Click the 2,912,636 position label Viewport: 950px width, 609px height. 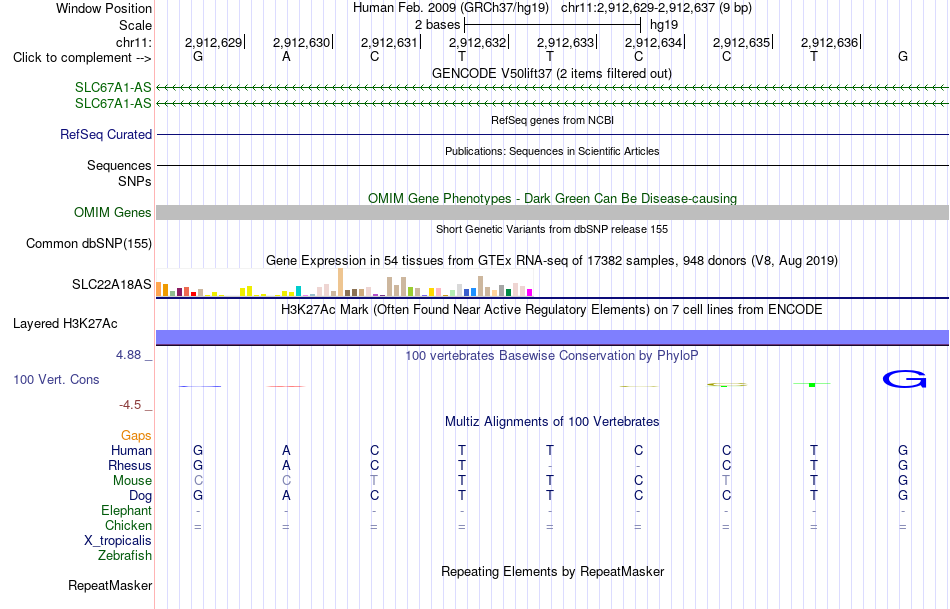click(x=829, y=42)
